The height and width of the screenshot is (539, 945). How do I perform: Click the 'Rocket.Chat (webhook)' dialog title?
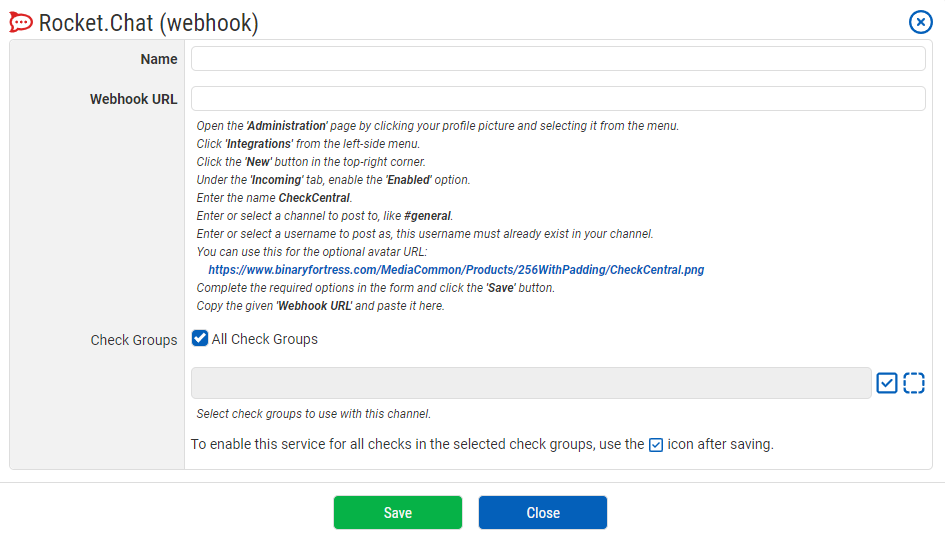[148, 23]
